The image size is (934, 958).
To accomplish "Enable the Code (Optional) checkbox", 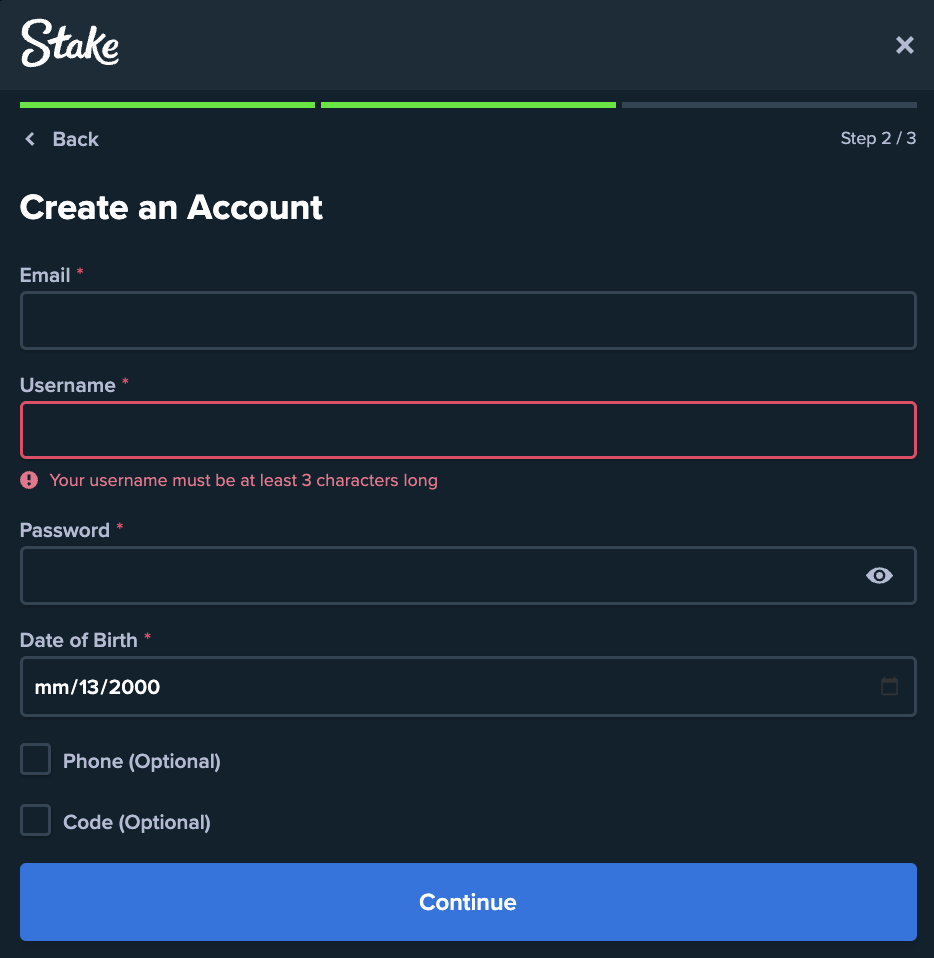I will (x=35, y=820).
